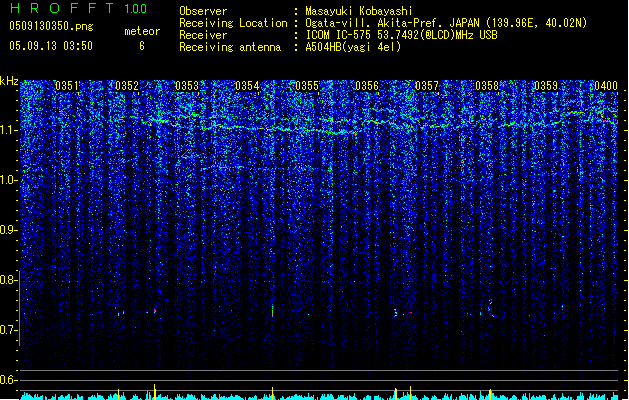Click the vertical meteor echo near 0354
Image resolution: width=629 pixels, height=400 pixels.
(x=273, y=311)
